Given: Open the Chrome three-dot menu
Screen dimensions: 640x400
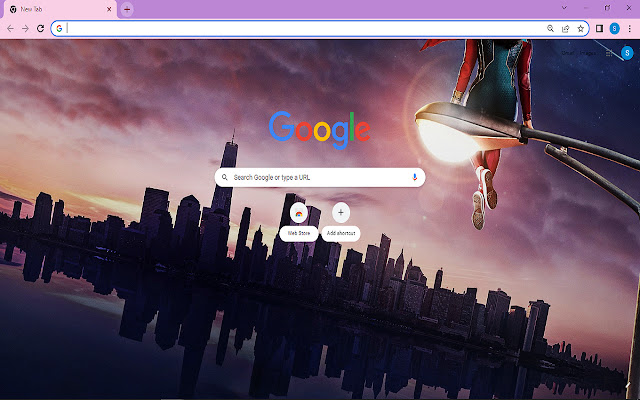Looking at the screenshot, I should tap(630, 29).
